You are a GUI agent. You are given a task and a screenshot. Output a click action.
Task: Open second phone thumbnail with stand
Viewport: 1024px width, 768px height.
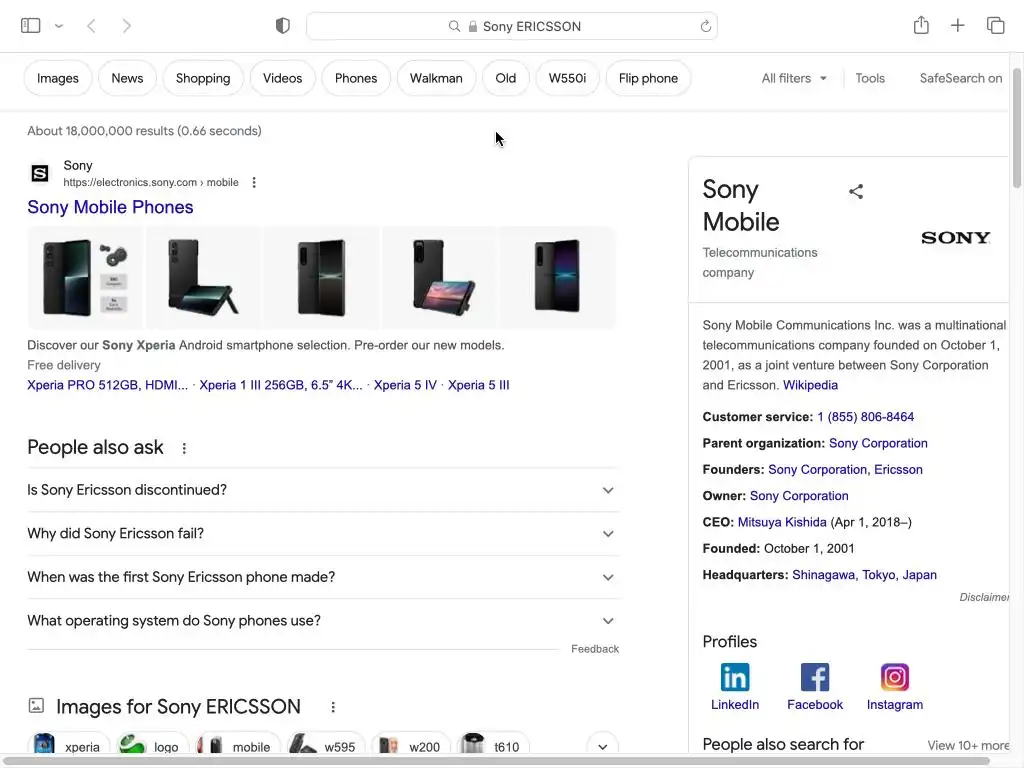point(202,278)
